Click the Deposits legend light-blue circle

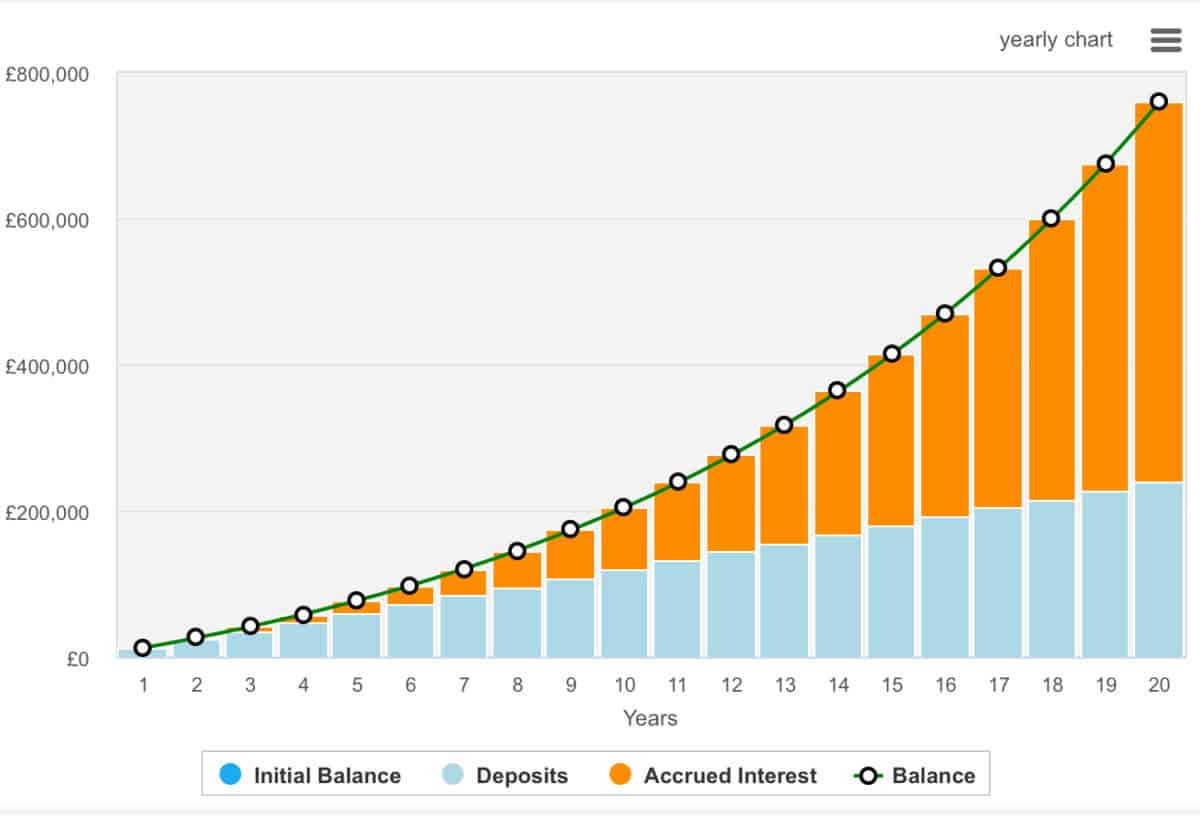click(x=452, y=775)
